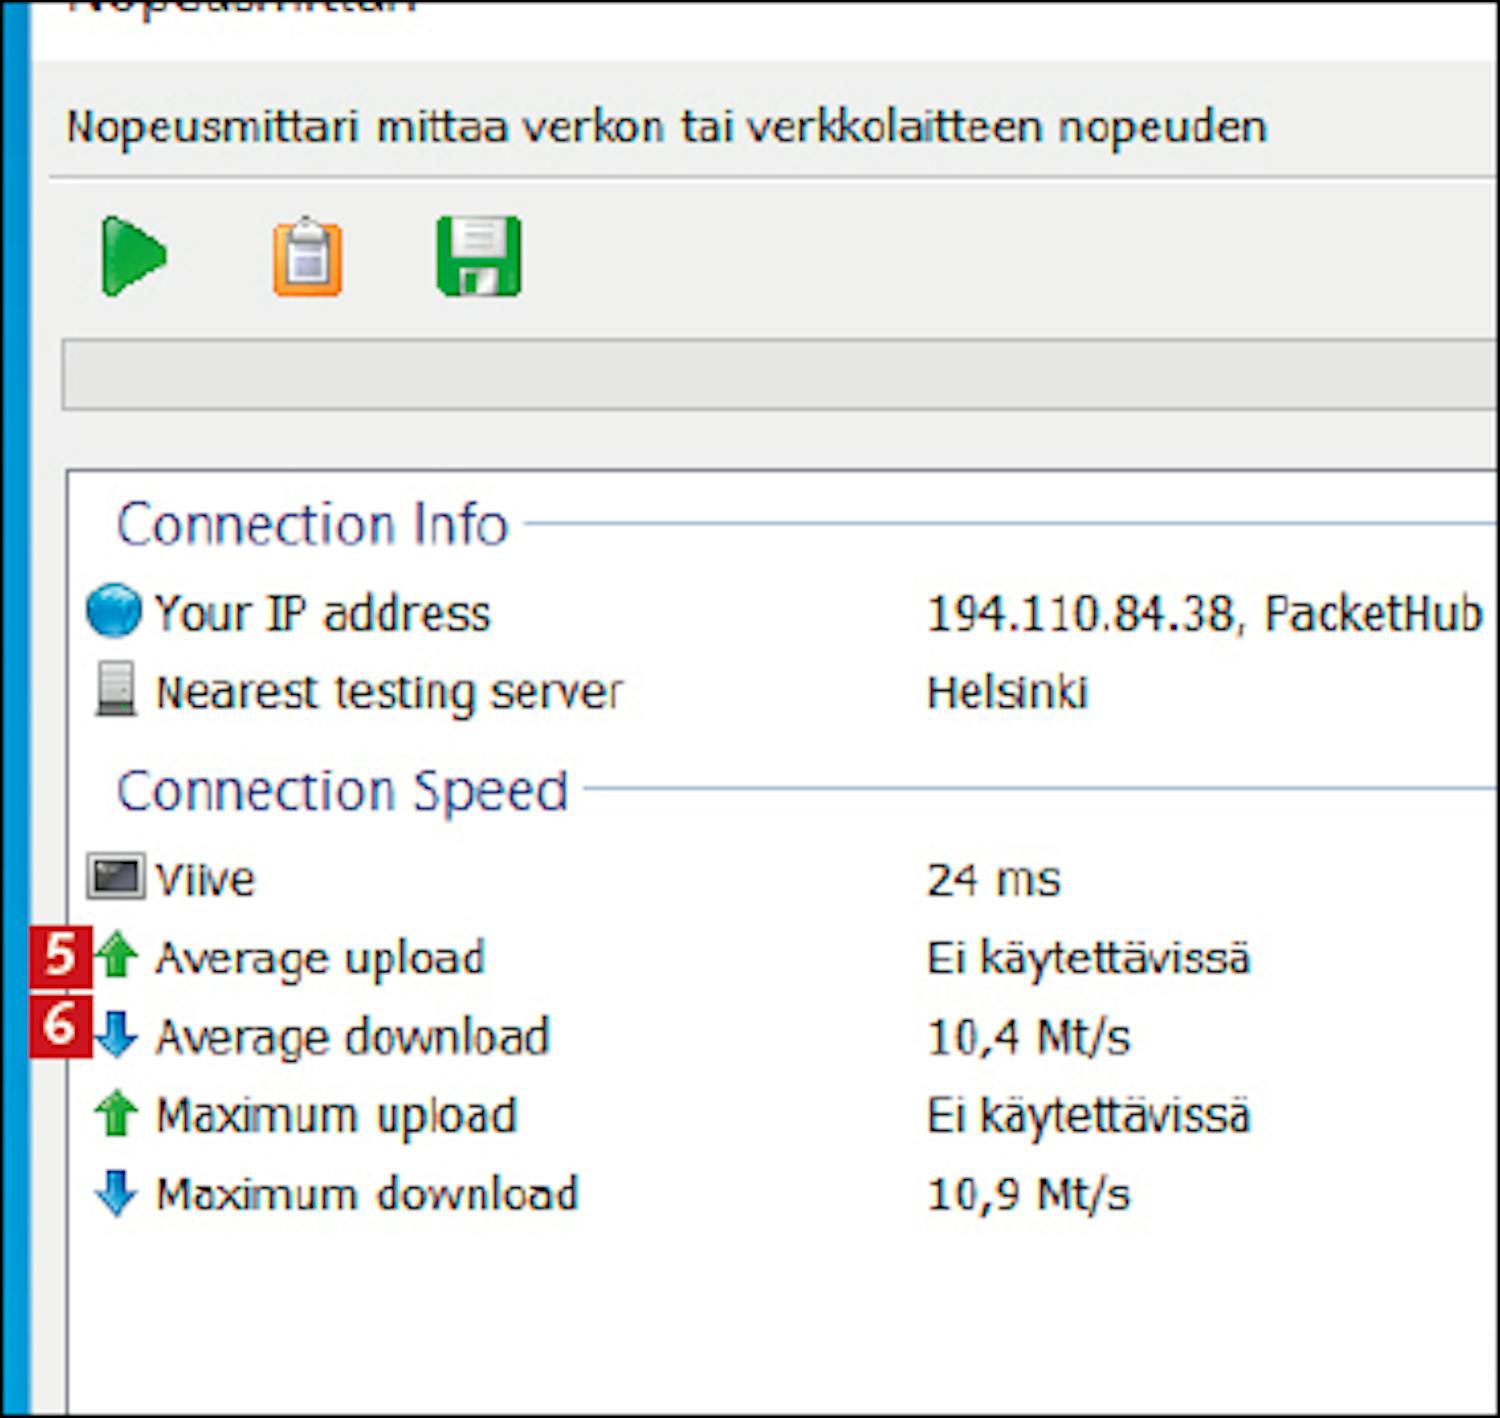The width and height of the screenshot is (1500, 1418).
Task: Save results with the green floppy disk icon
Action: click(x=479, y=256)
